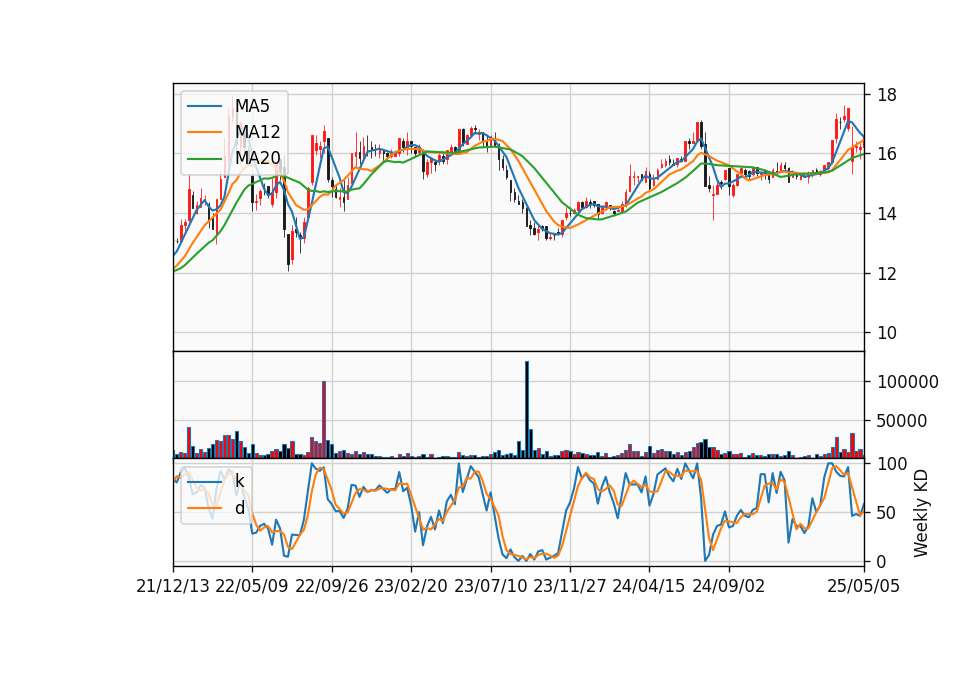This screenshot has height=690, width=960.
Task: Click the volume axis label 50000
Action: (x=902, y=421)
